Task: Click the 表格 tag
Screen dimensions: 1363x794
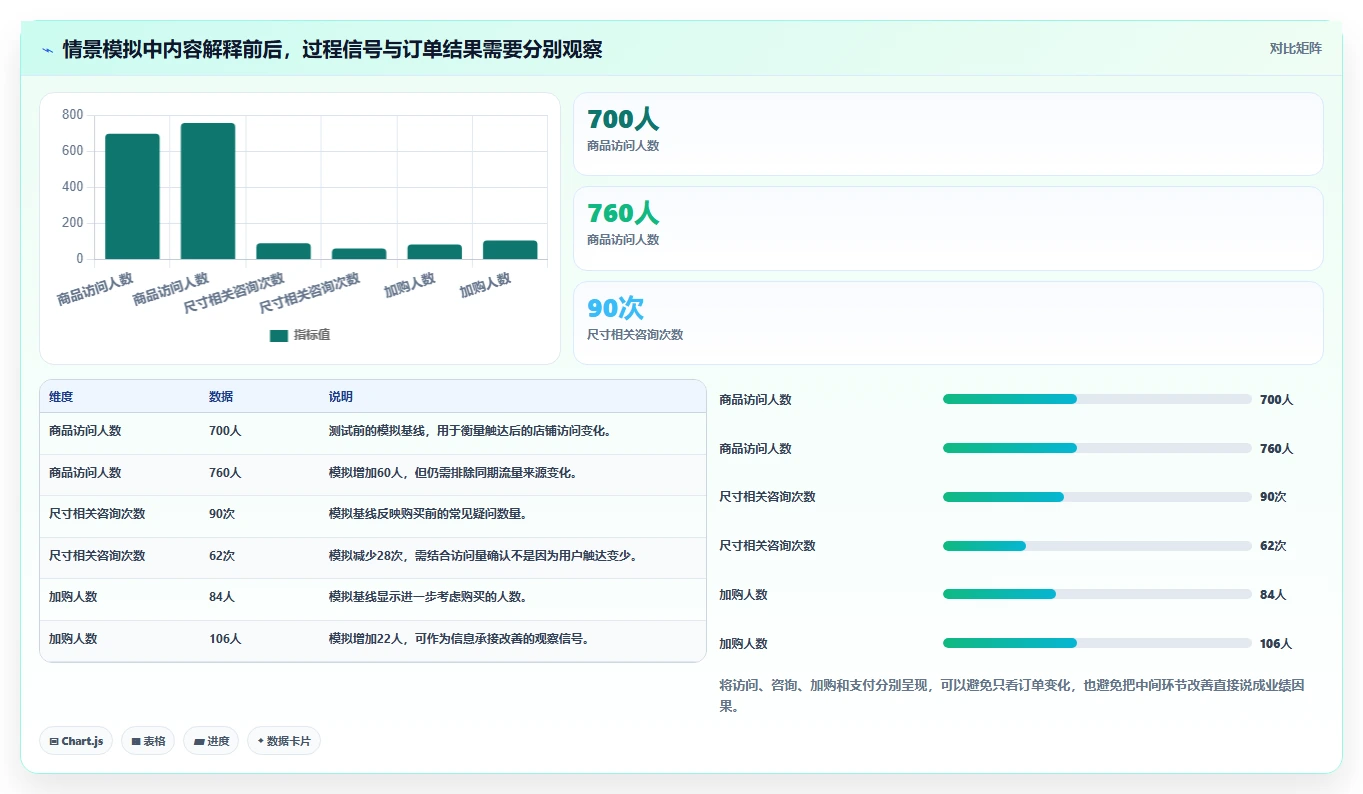Action: pos(148,741)
